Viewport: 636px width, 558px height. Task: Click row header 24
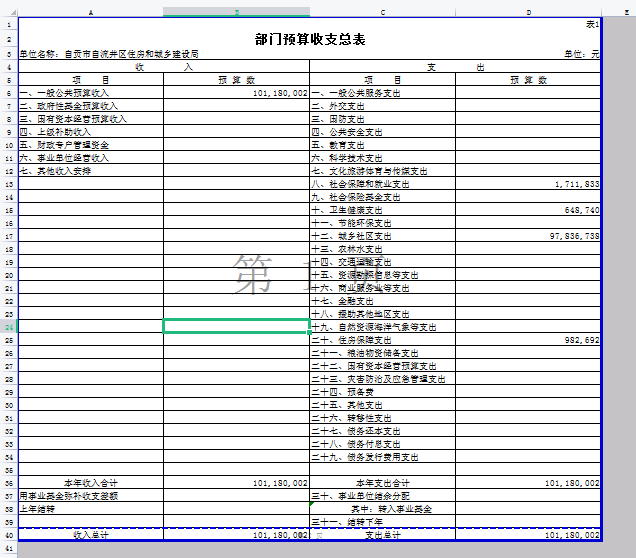pos(9,327)
